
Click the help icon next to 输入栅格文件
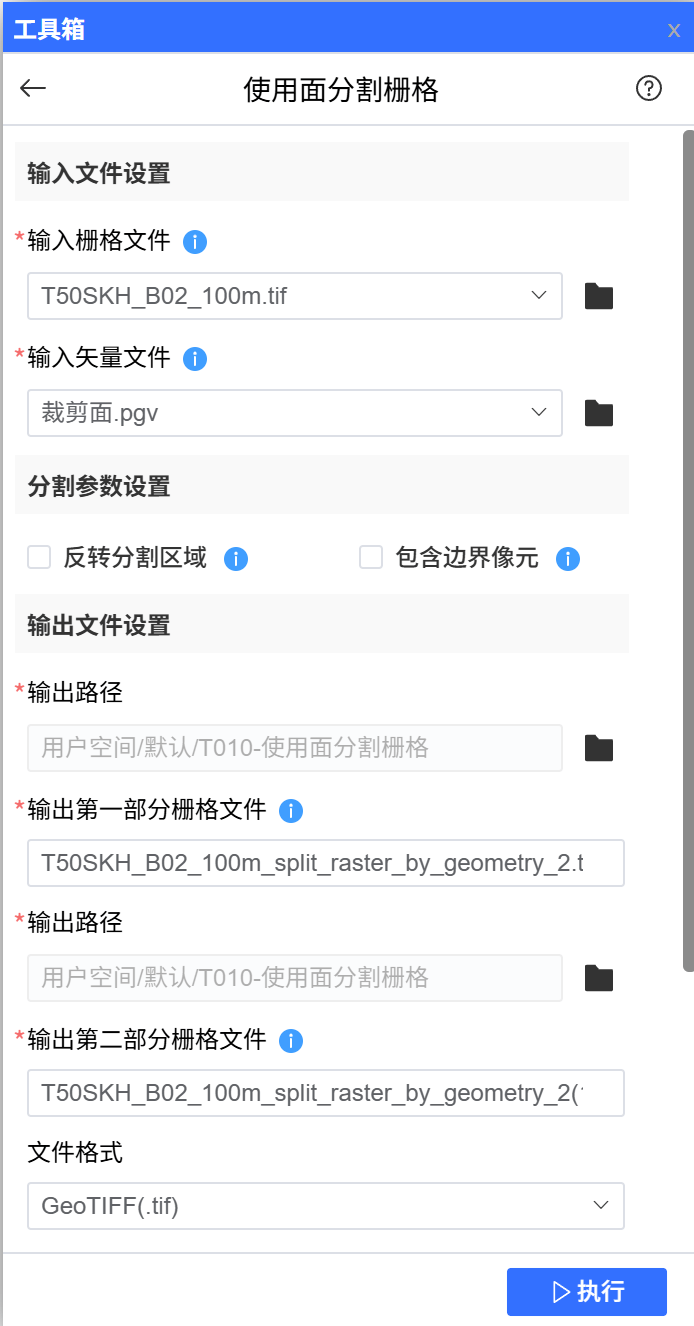click(x=195, y=242)
